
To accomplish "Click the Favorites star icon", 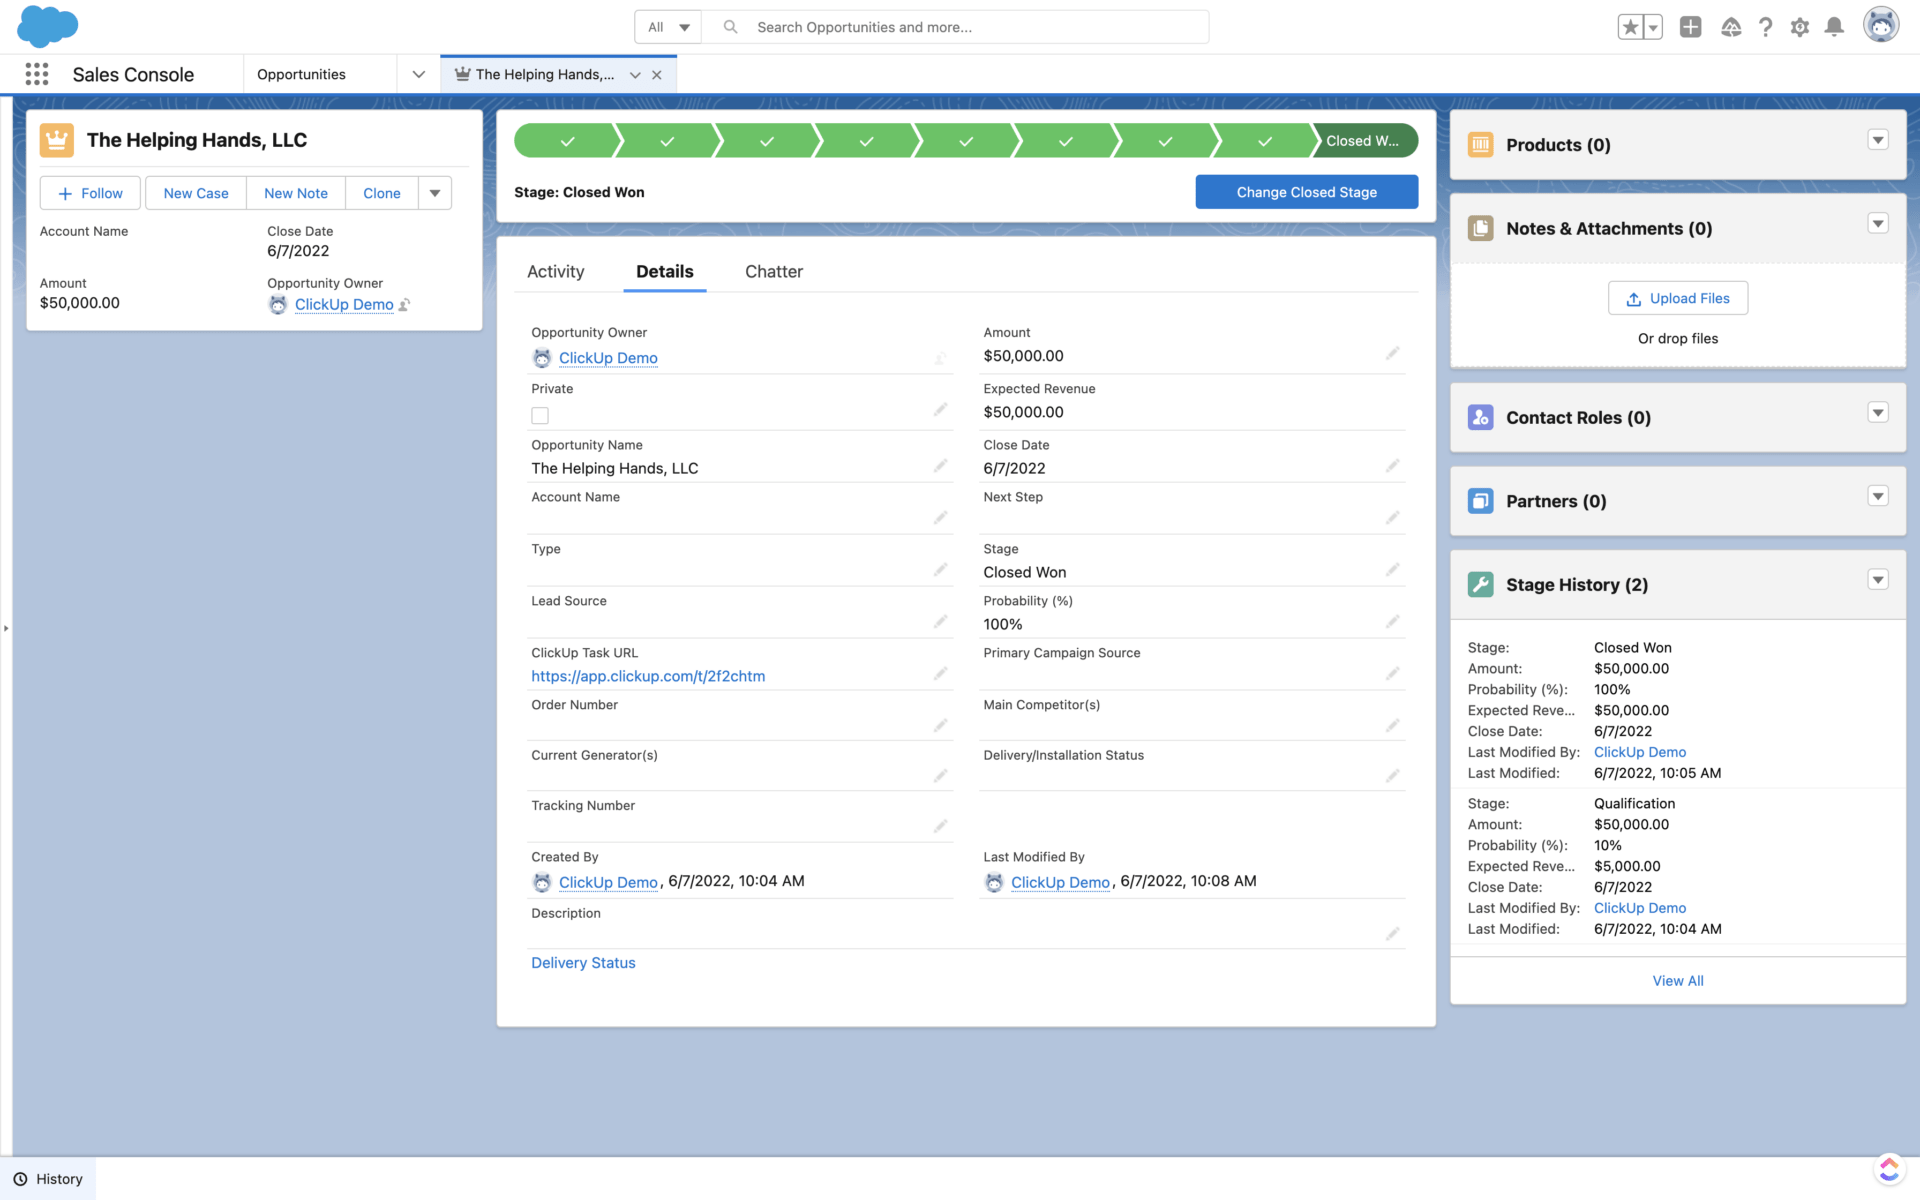I will click(1630, 27).
